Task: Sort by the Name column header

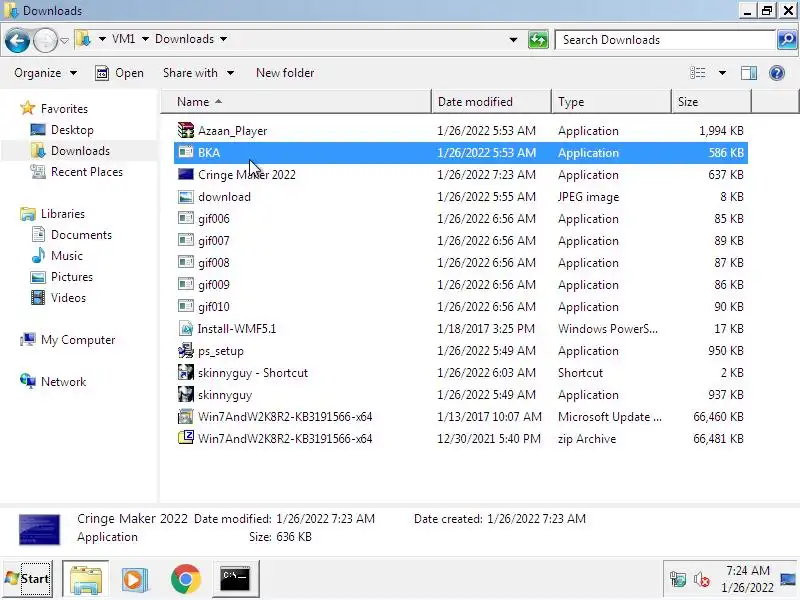Action: pyautogui.click(x=297, y=102)
